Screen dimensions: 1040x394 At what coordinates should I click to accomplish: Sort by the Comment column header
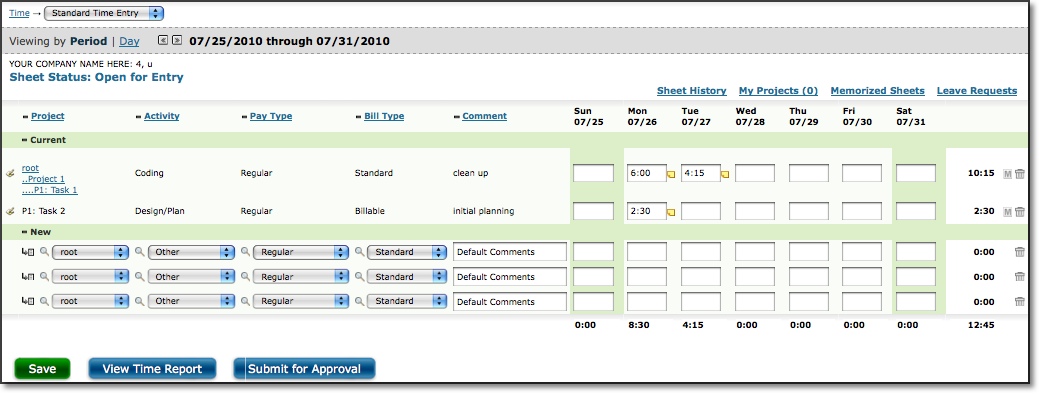click(485, 116)
